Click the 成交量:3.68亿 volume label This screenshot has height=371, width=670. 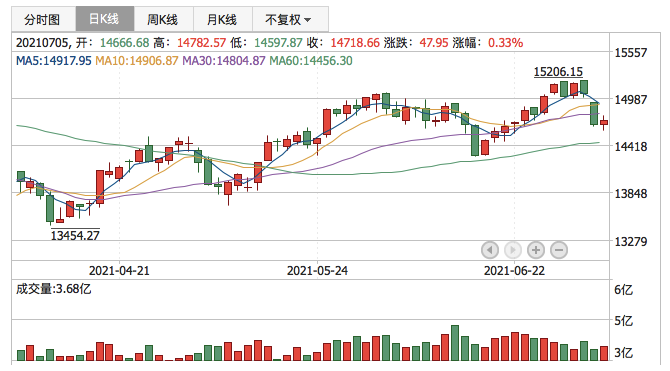tap(53, 289)
